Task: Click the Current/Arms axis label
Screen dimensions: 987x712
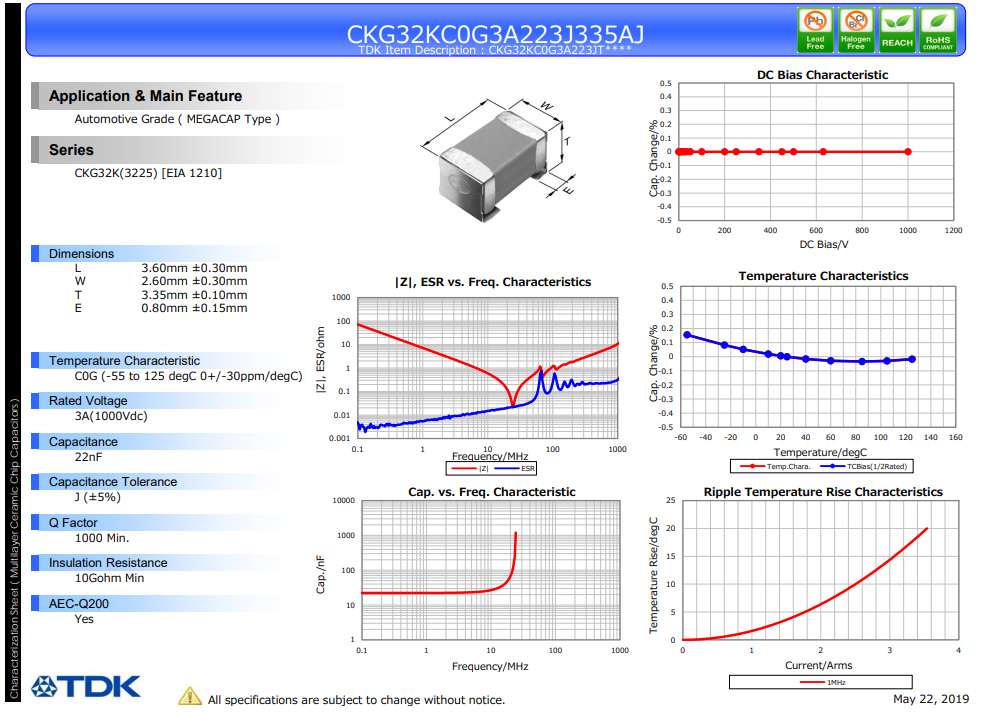Action: coord(818,665)
